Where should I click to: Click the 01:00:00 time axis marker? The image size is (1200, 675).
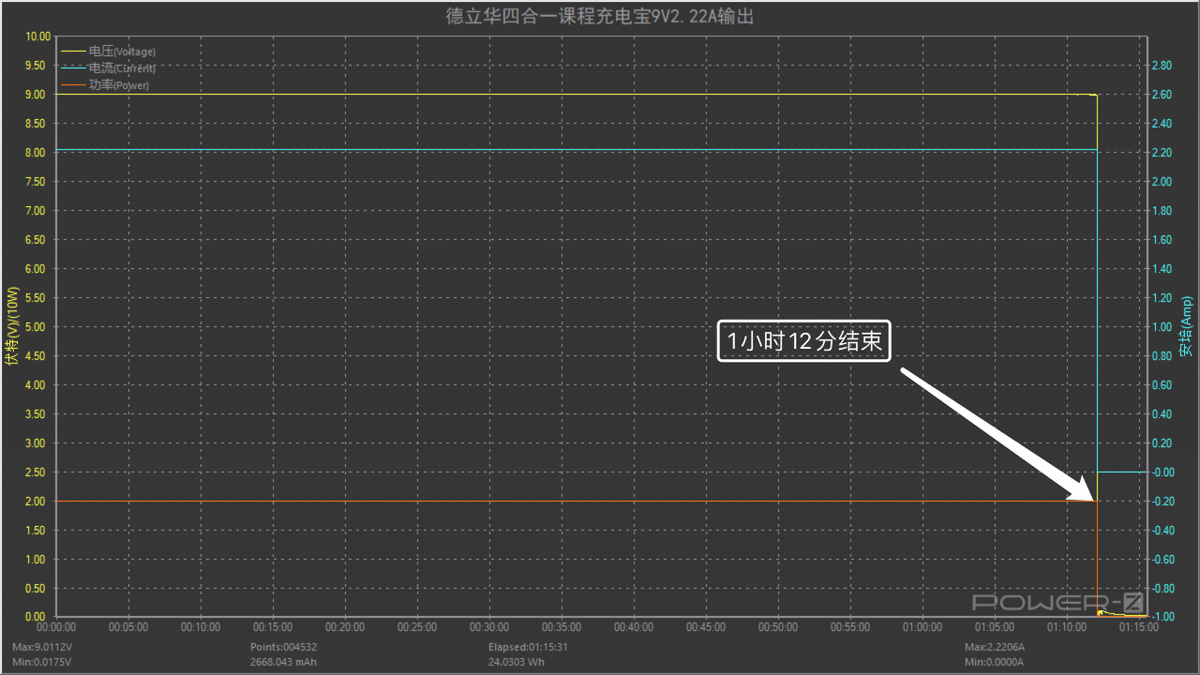[922, 628]
